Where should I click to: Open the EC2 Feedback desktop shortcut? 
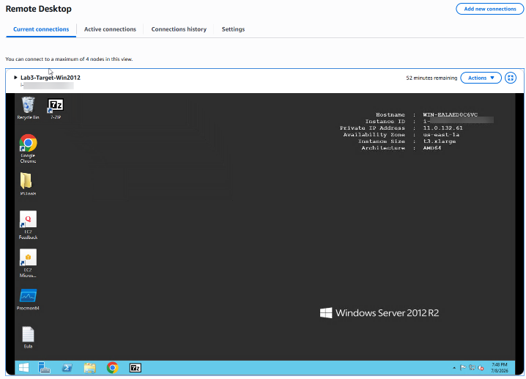(x=28, y=225)
